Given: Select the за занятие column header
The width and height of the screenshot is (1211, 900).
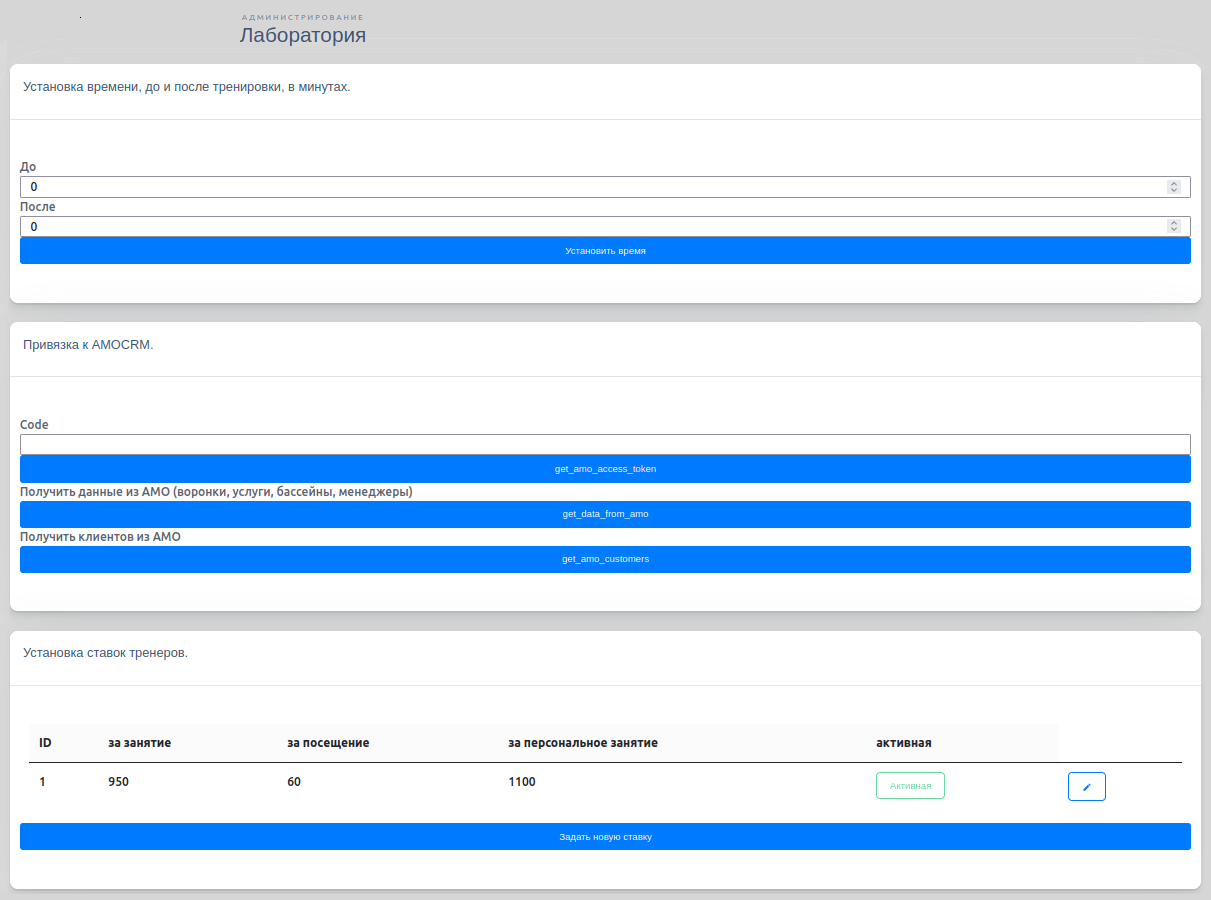Looking at the screenshot, I should (x=139, y=743).
